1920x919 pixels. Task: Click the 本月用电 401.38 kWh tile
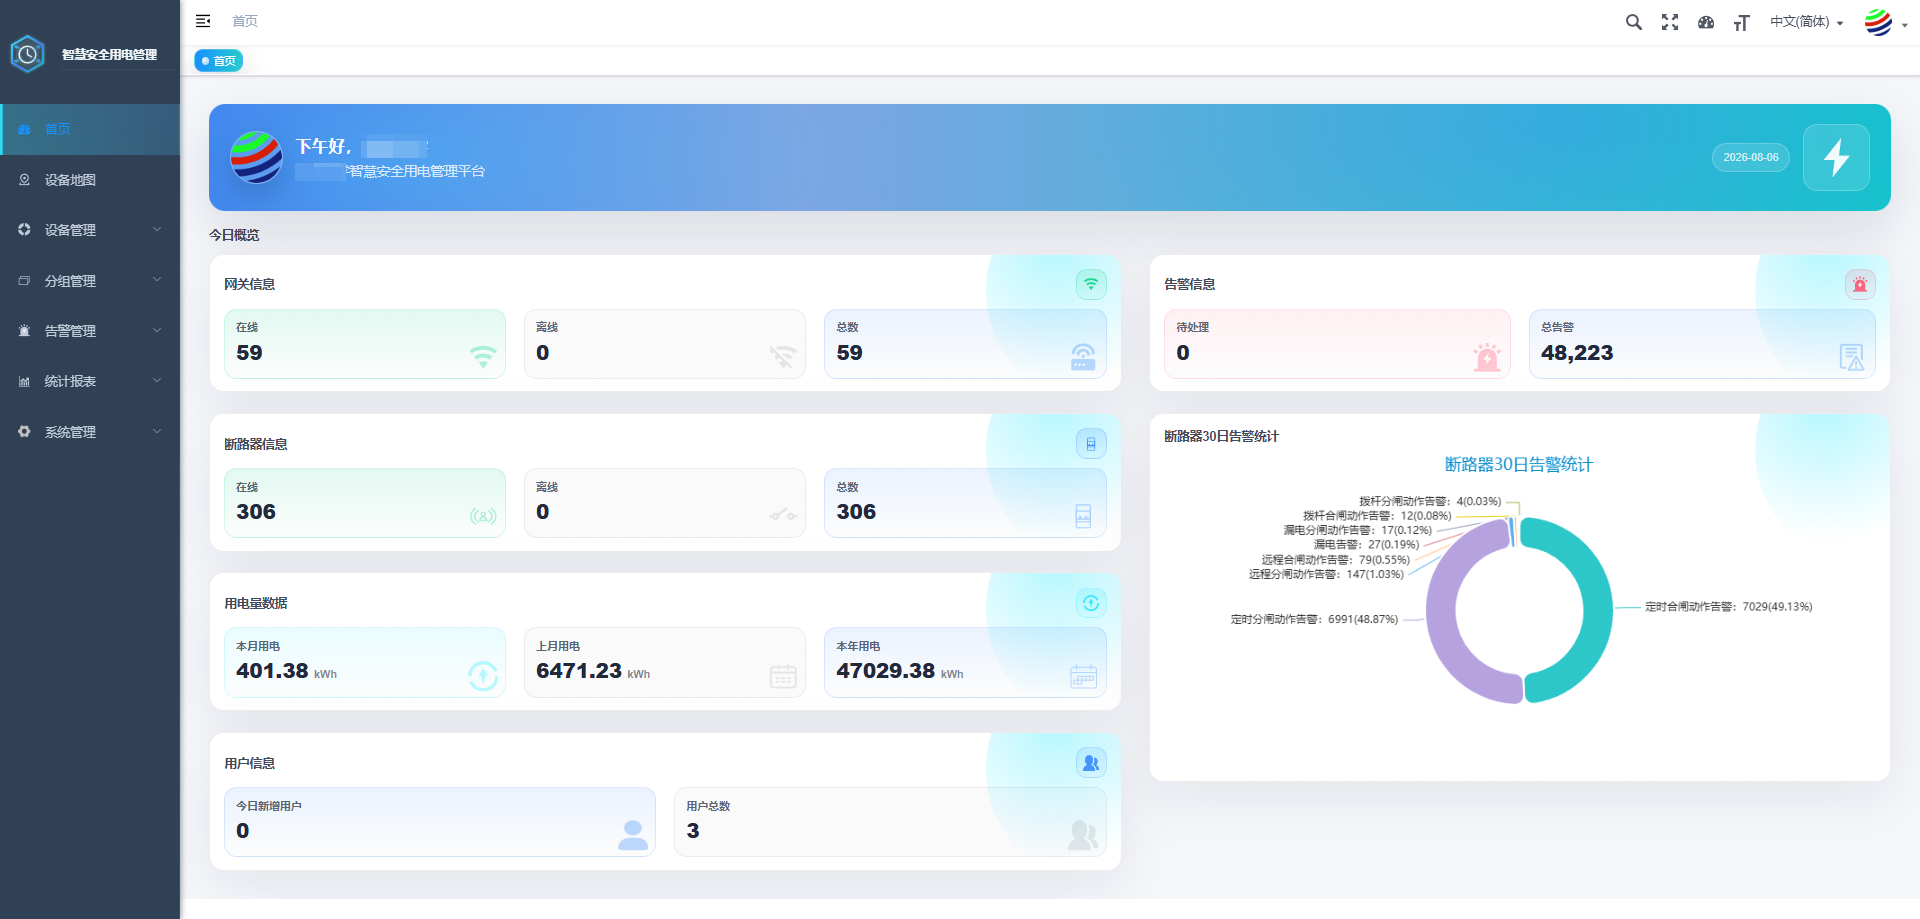pyautogui.click(x=365, y=662)
